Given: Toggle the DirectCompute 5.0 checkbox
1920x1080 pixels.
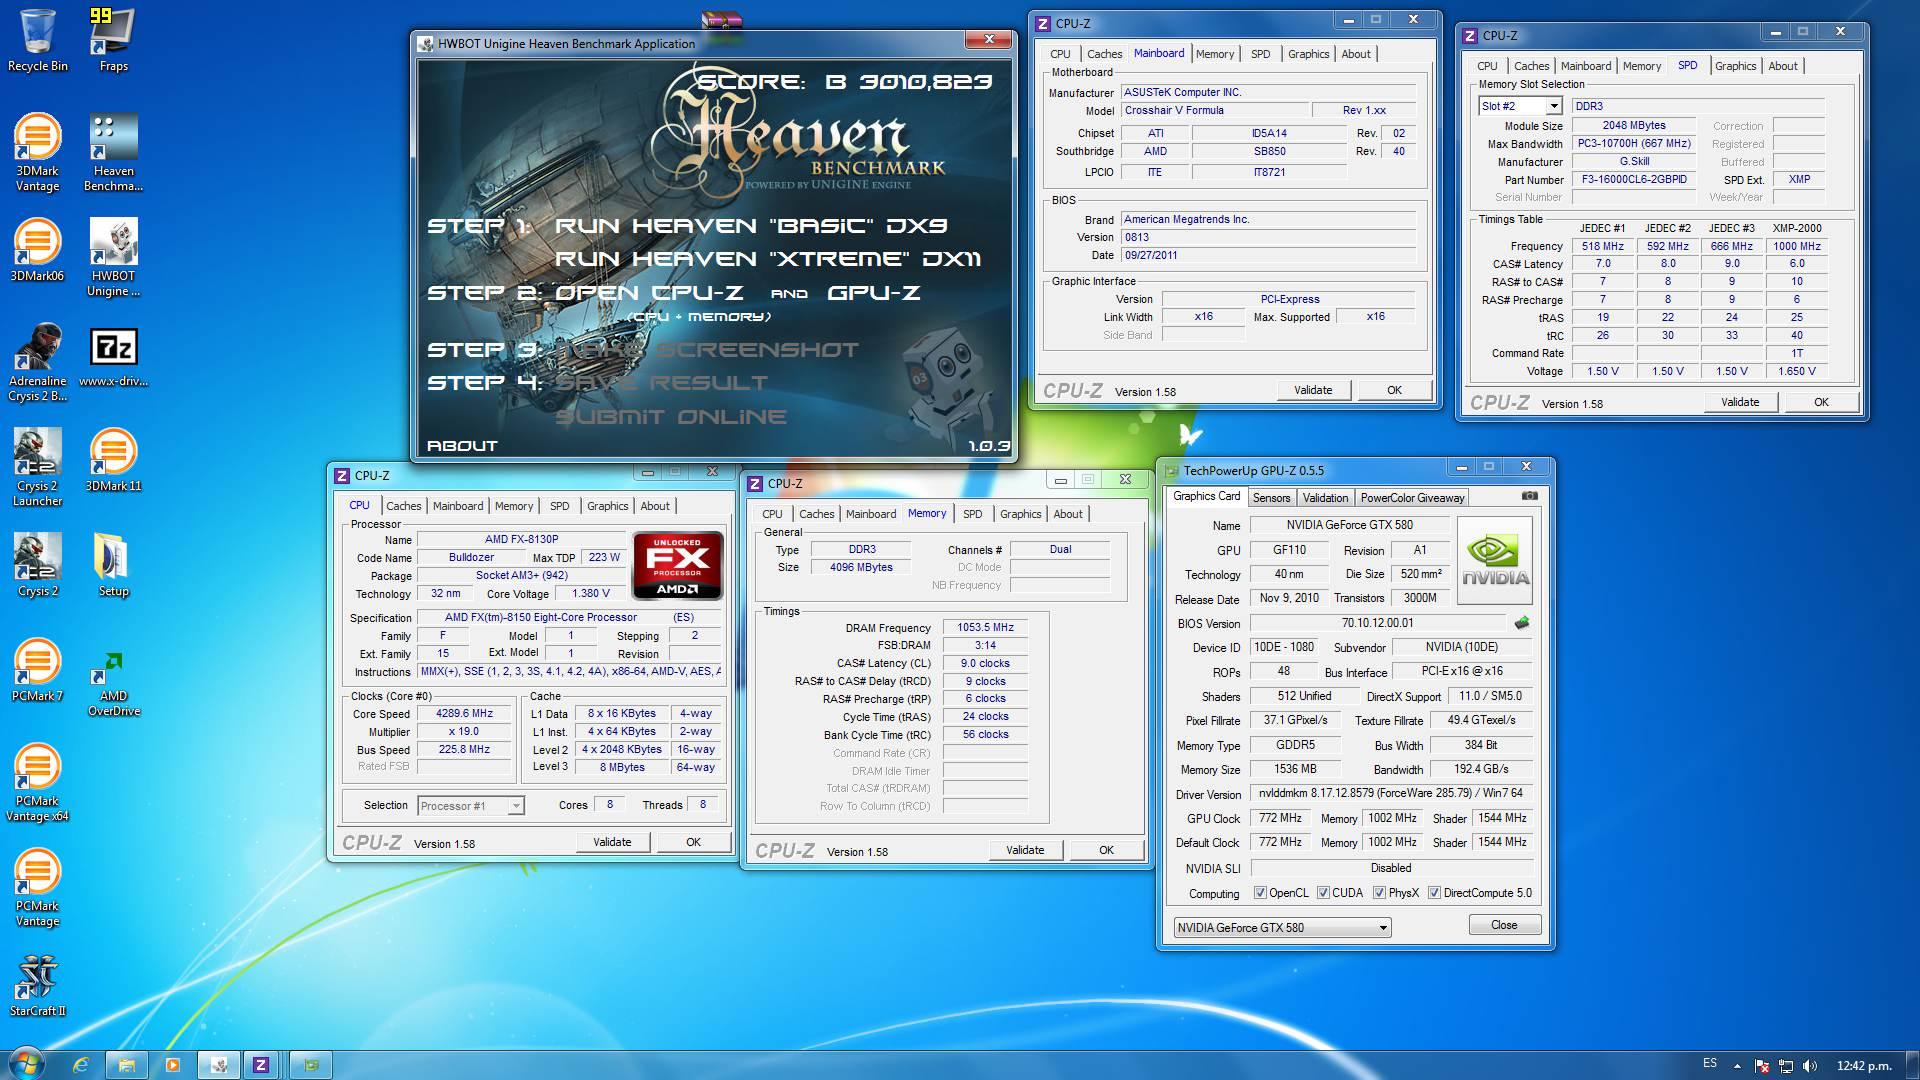Looking at the screenshot, I should (x=1434, y=893).
